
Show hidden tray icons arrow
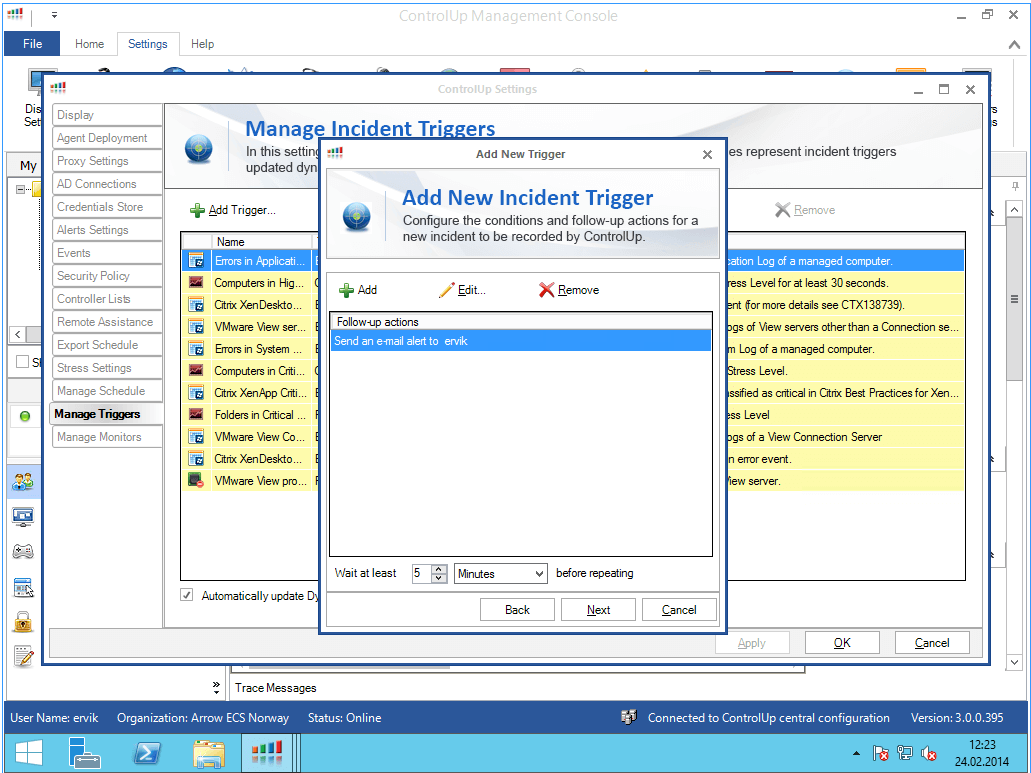pyautogui.click(x=856, y=753)
